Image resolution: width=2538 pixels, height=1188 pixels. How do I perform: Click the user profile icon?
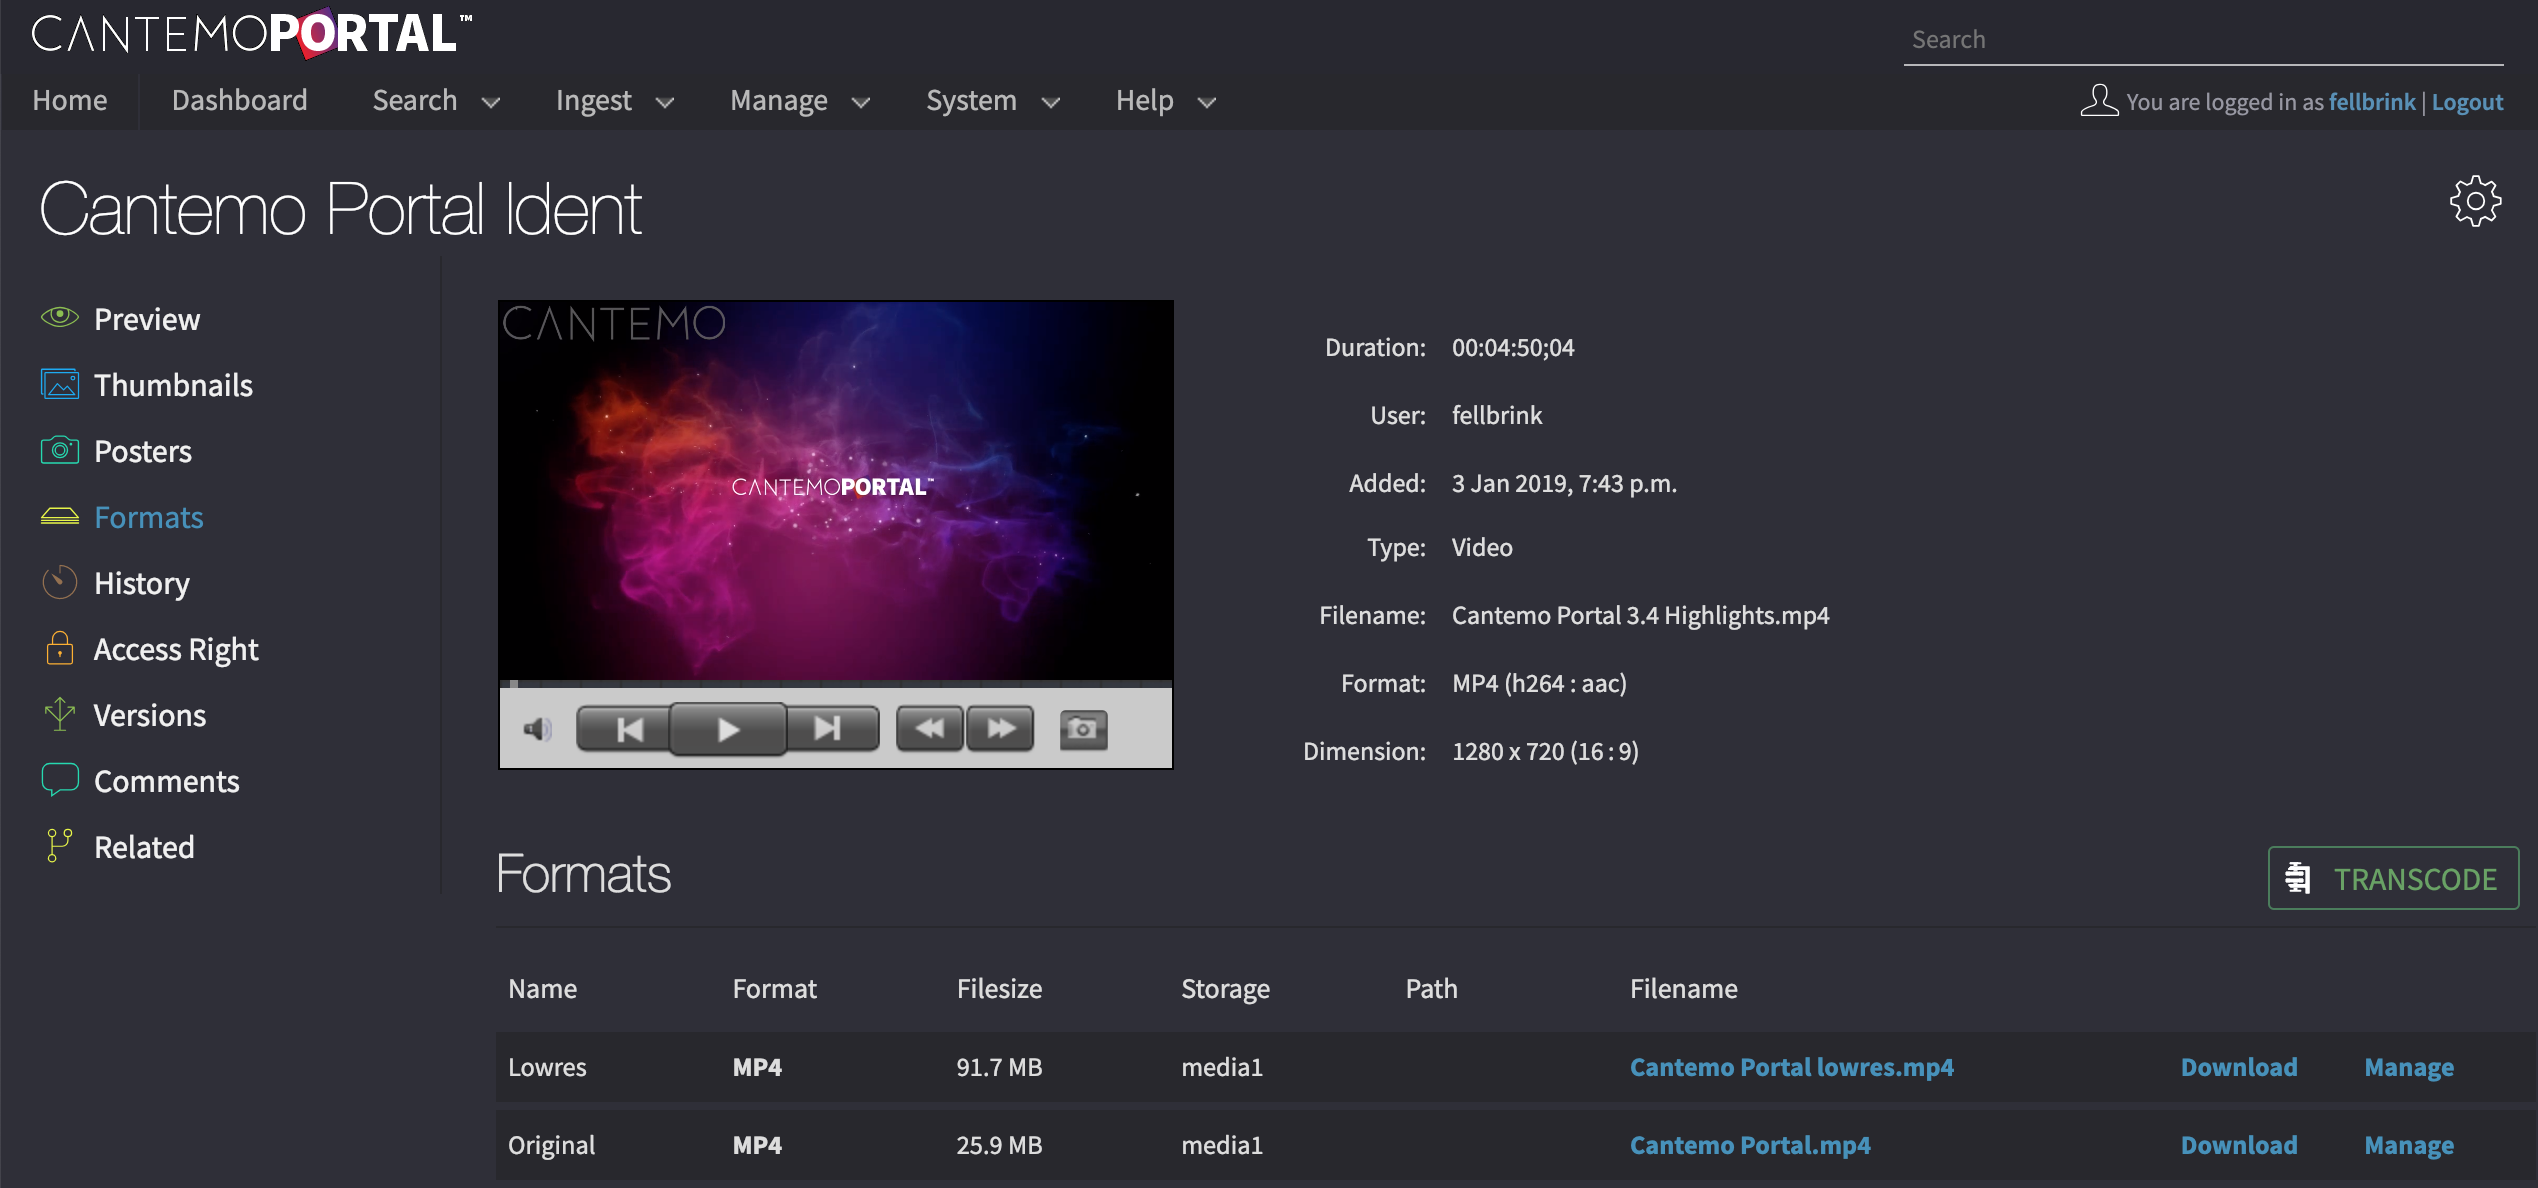pos(2100,100)
